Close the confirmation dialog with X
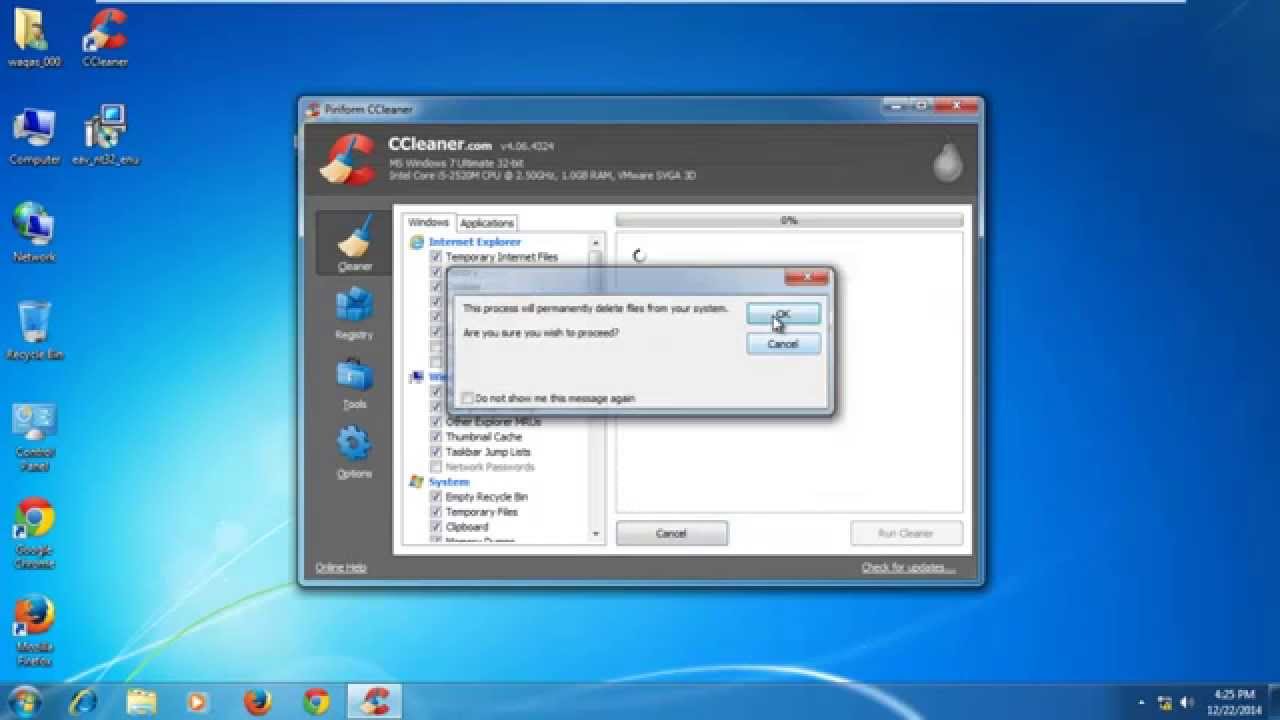The height and width of the screenshot is (720, 1280). coord(807,277)
